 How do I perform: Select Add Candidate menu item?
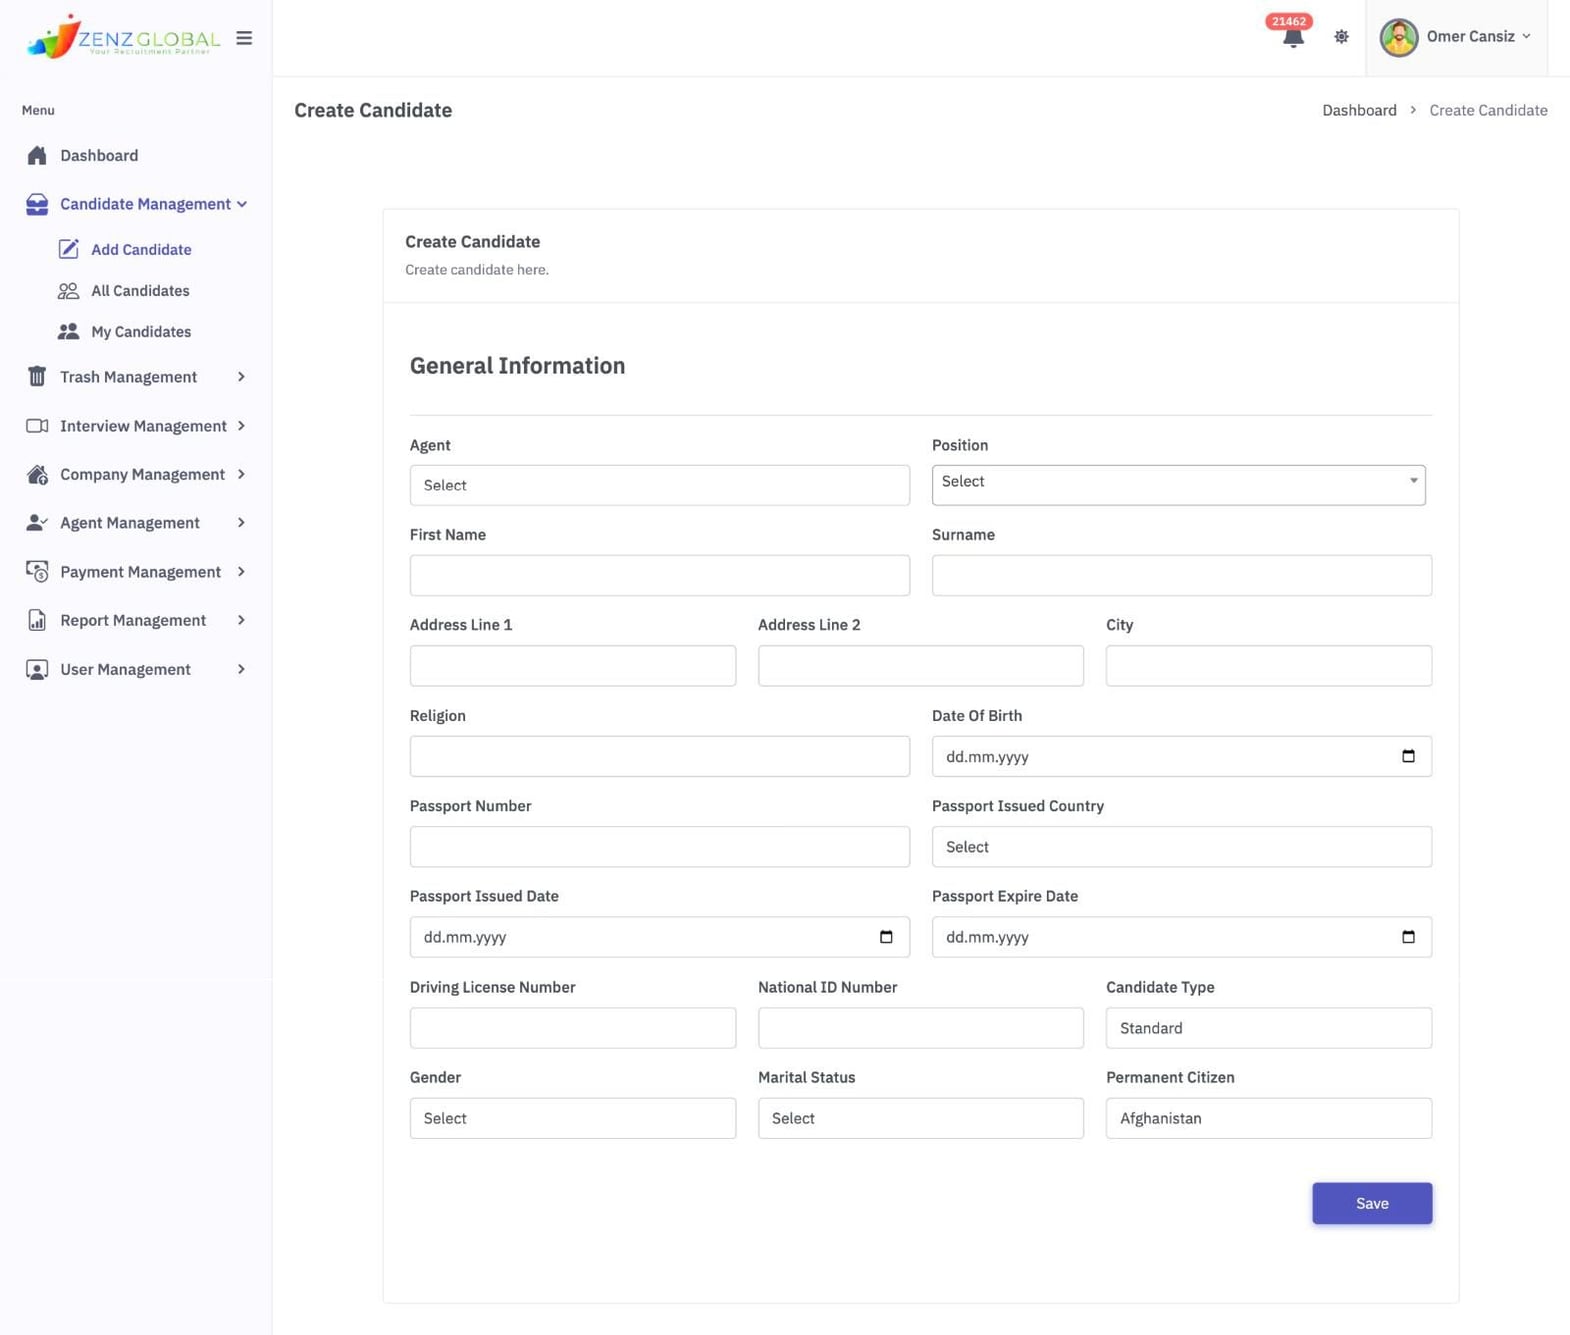[x=141, y=249]
